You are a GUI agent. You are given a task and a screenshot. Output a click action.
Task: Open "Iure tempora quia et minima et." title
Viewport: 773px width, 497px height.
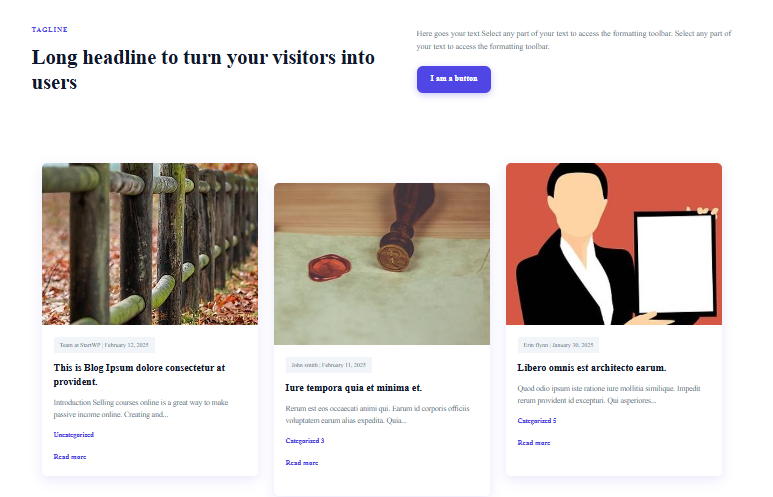(353, 388)
